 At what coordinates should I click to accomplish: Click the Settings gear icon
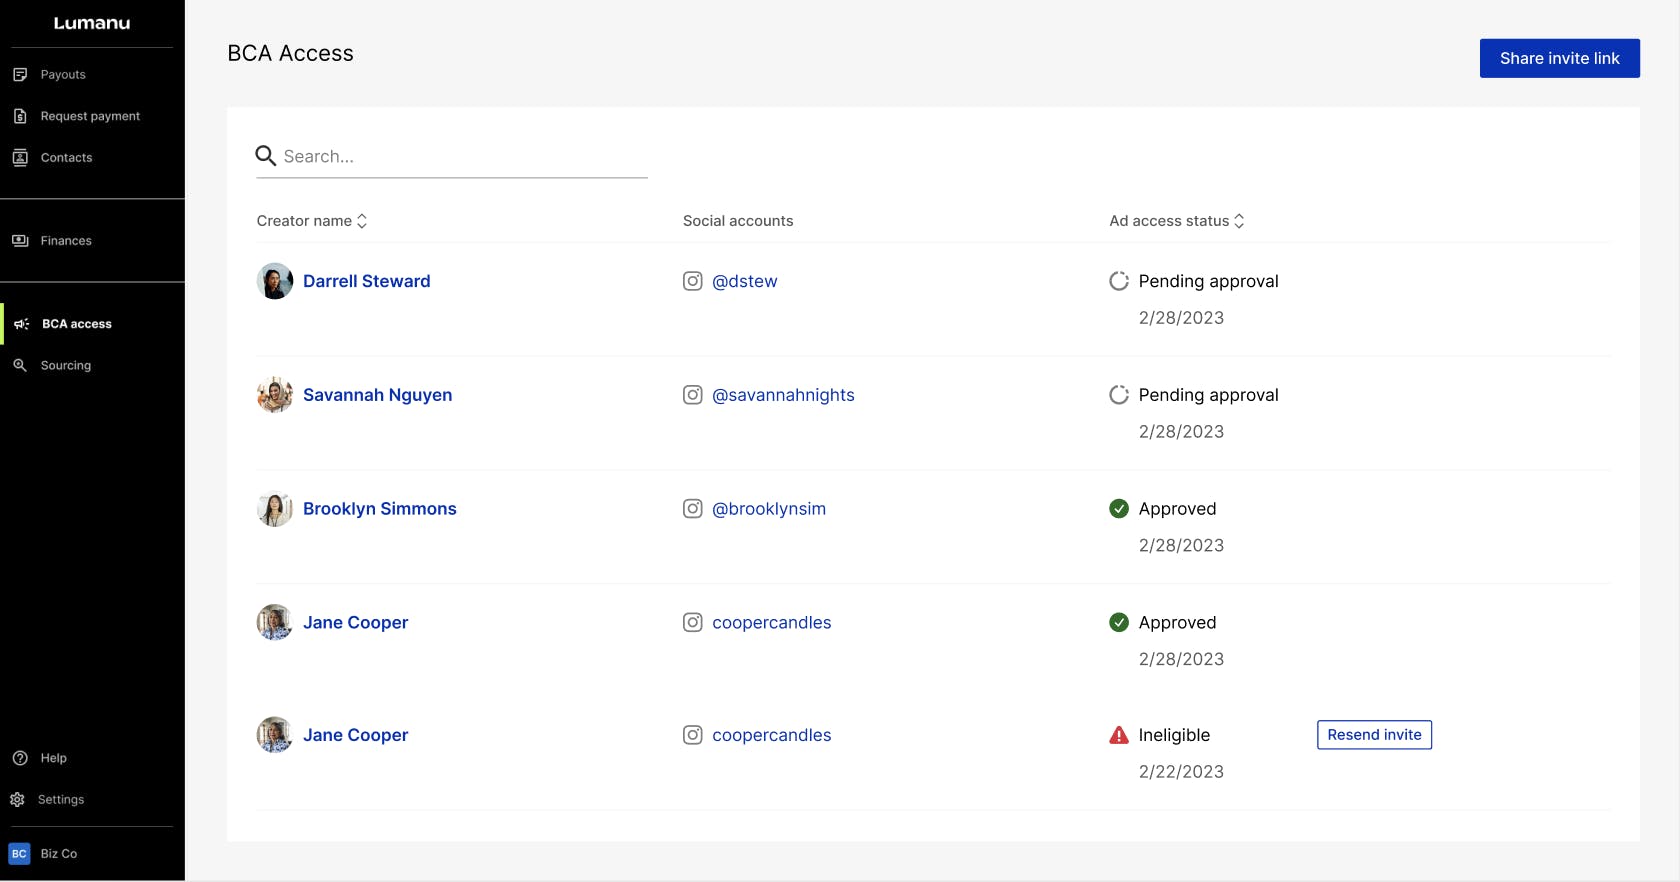(18, 800)
